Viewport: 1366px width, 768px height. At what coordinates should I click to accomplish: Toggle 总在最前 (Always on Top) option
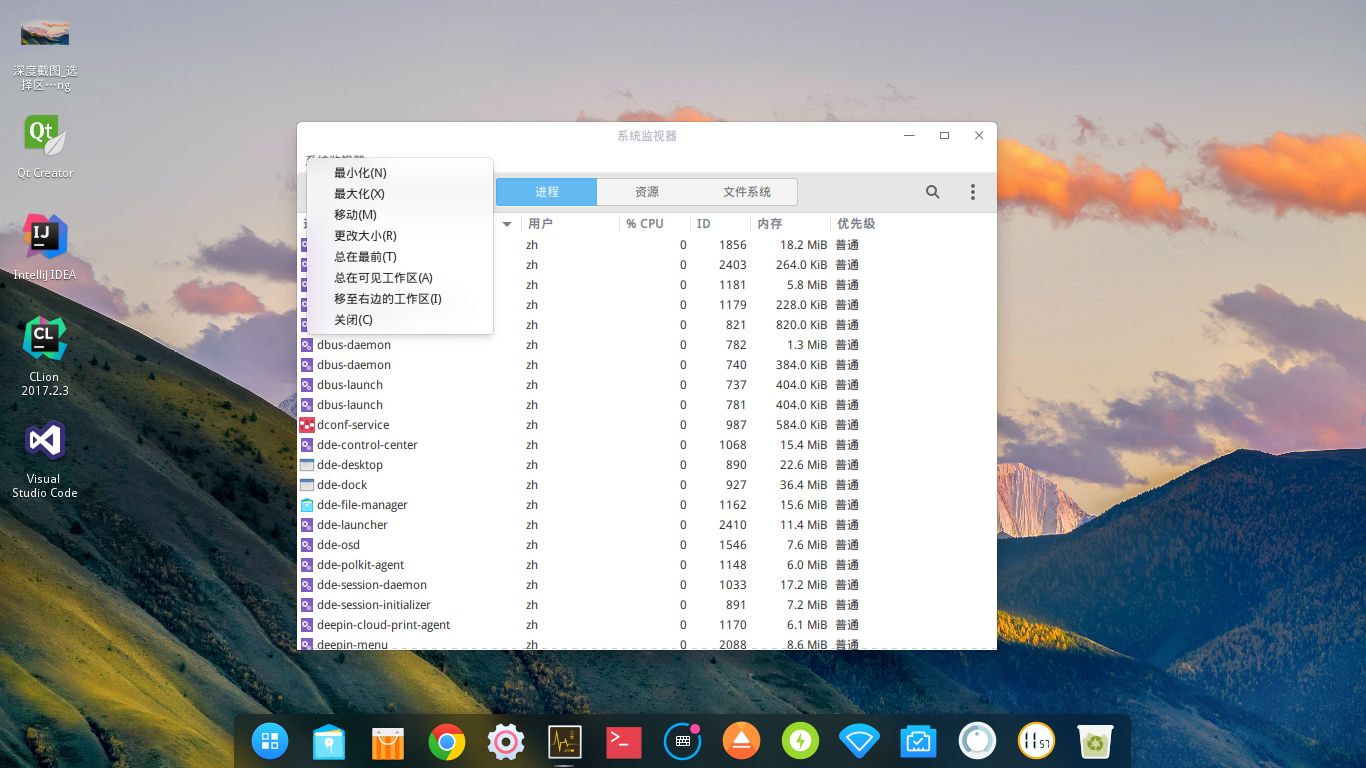(365, 257)
